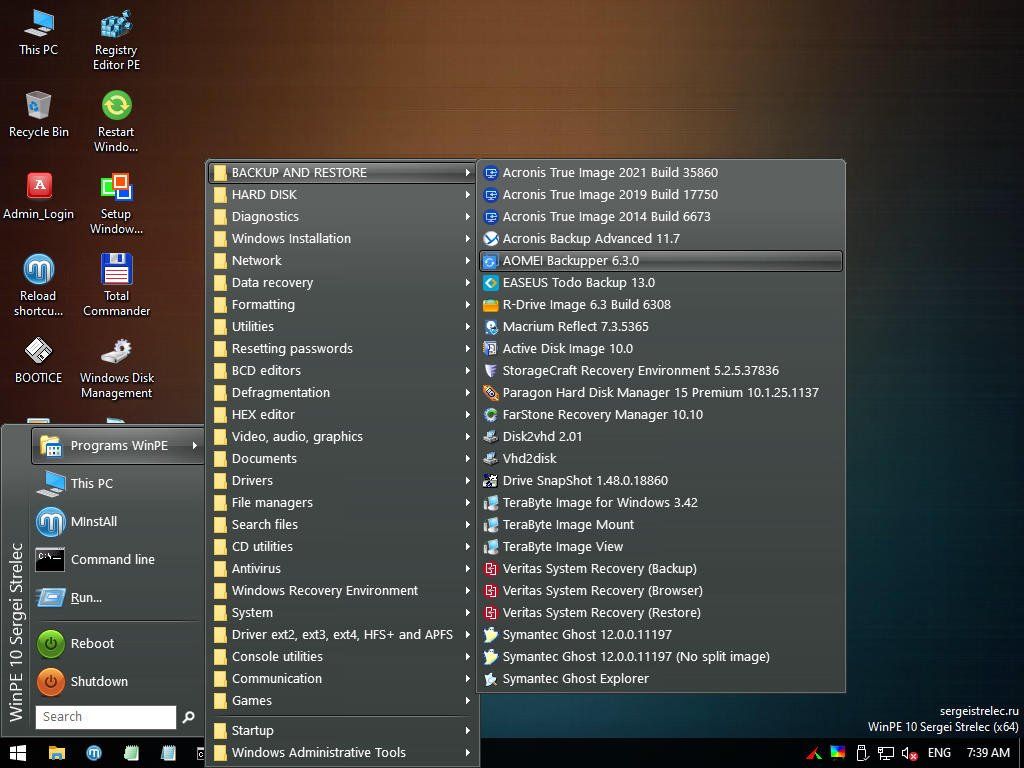Expand the Windows Installation submenu
Image resolution: width=1024 pixels, height=768 pixels.
(x=343, y=238)
